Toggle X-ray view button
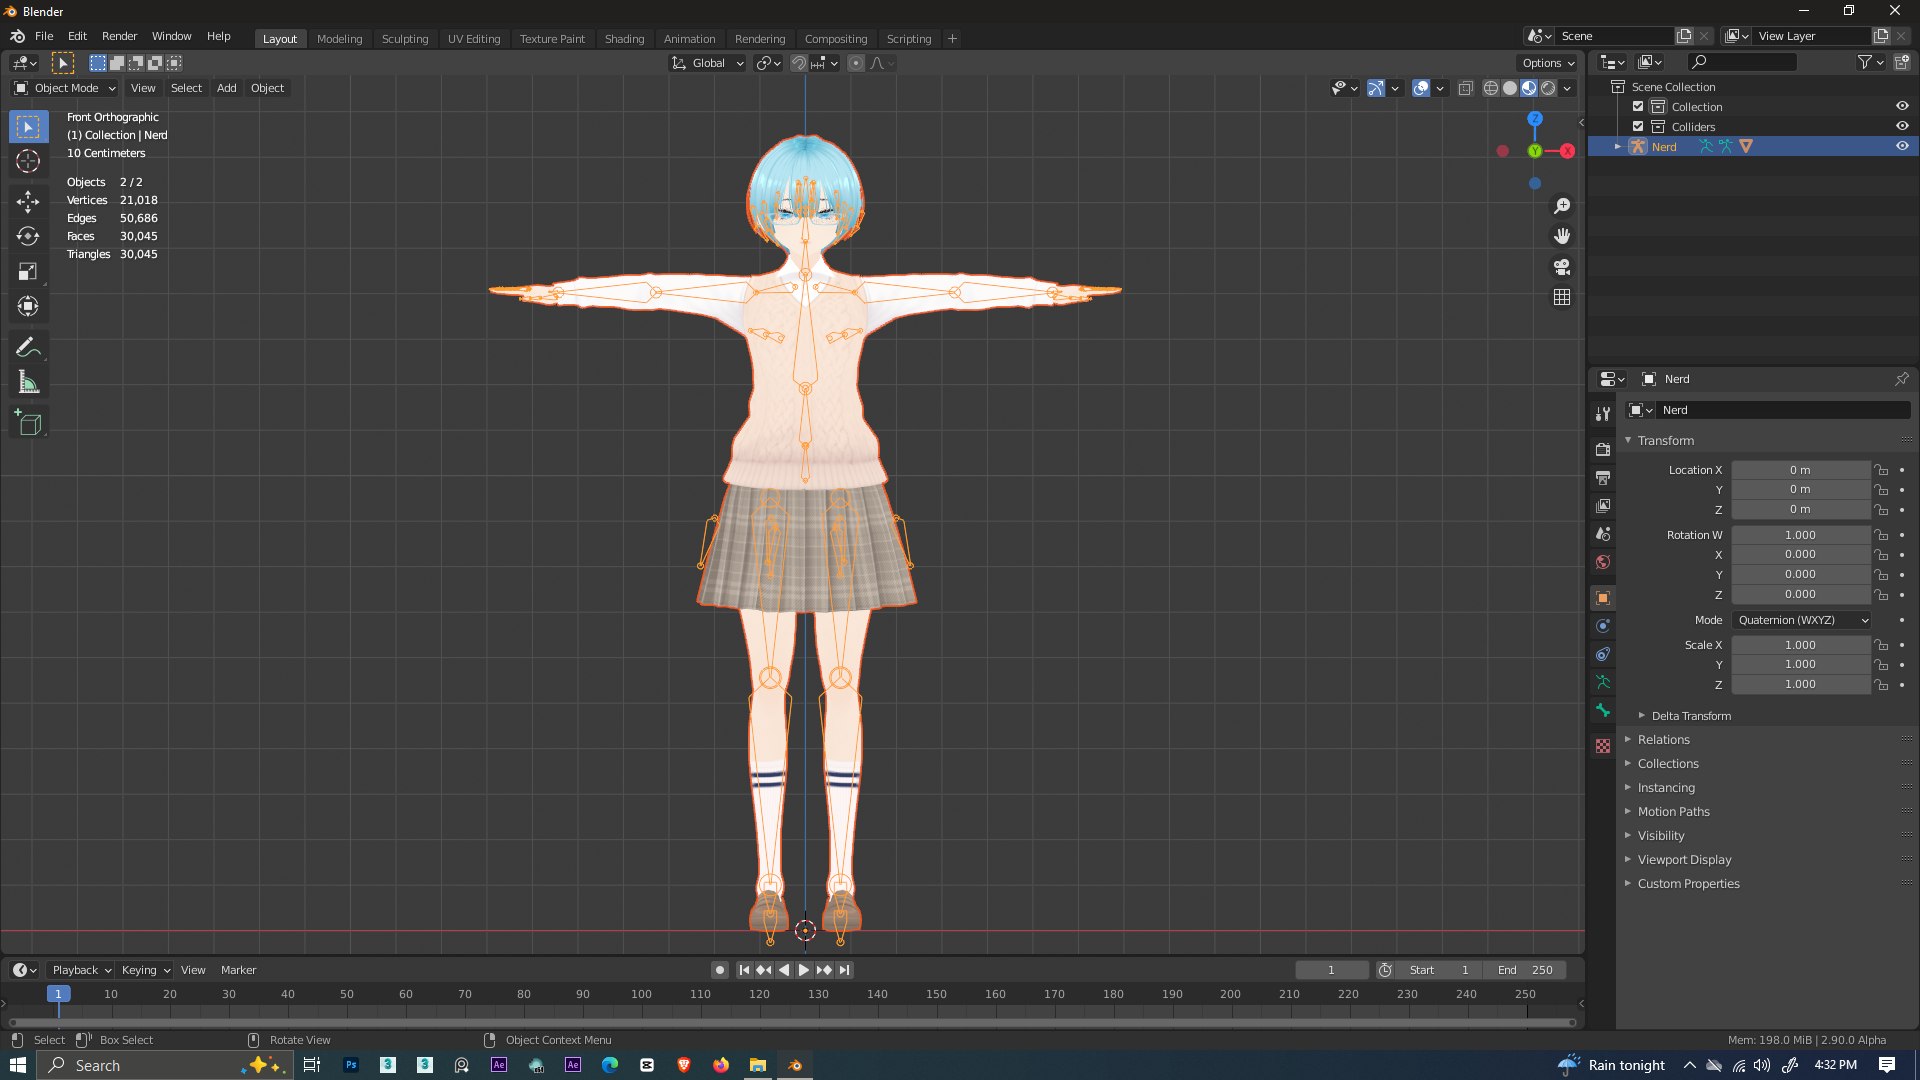Screen dimensions: 1920x1080 [1465, 88]
